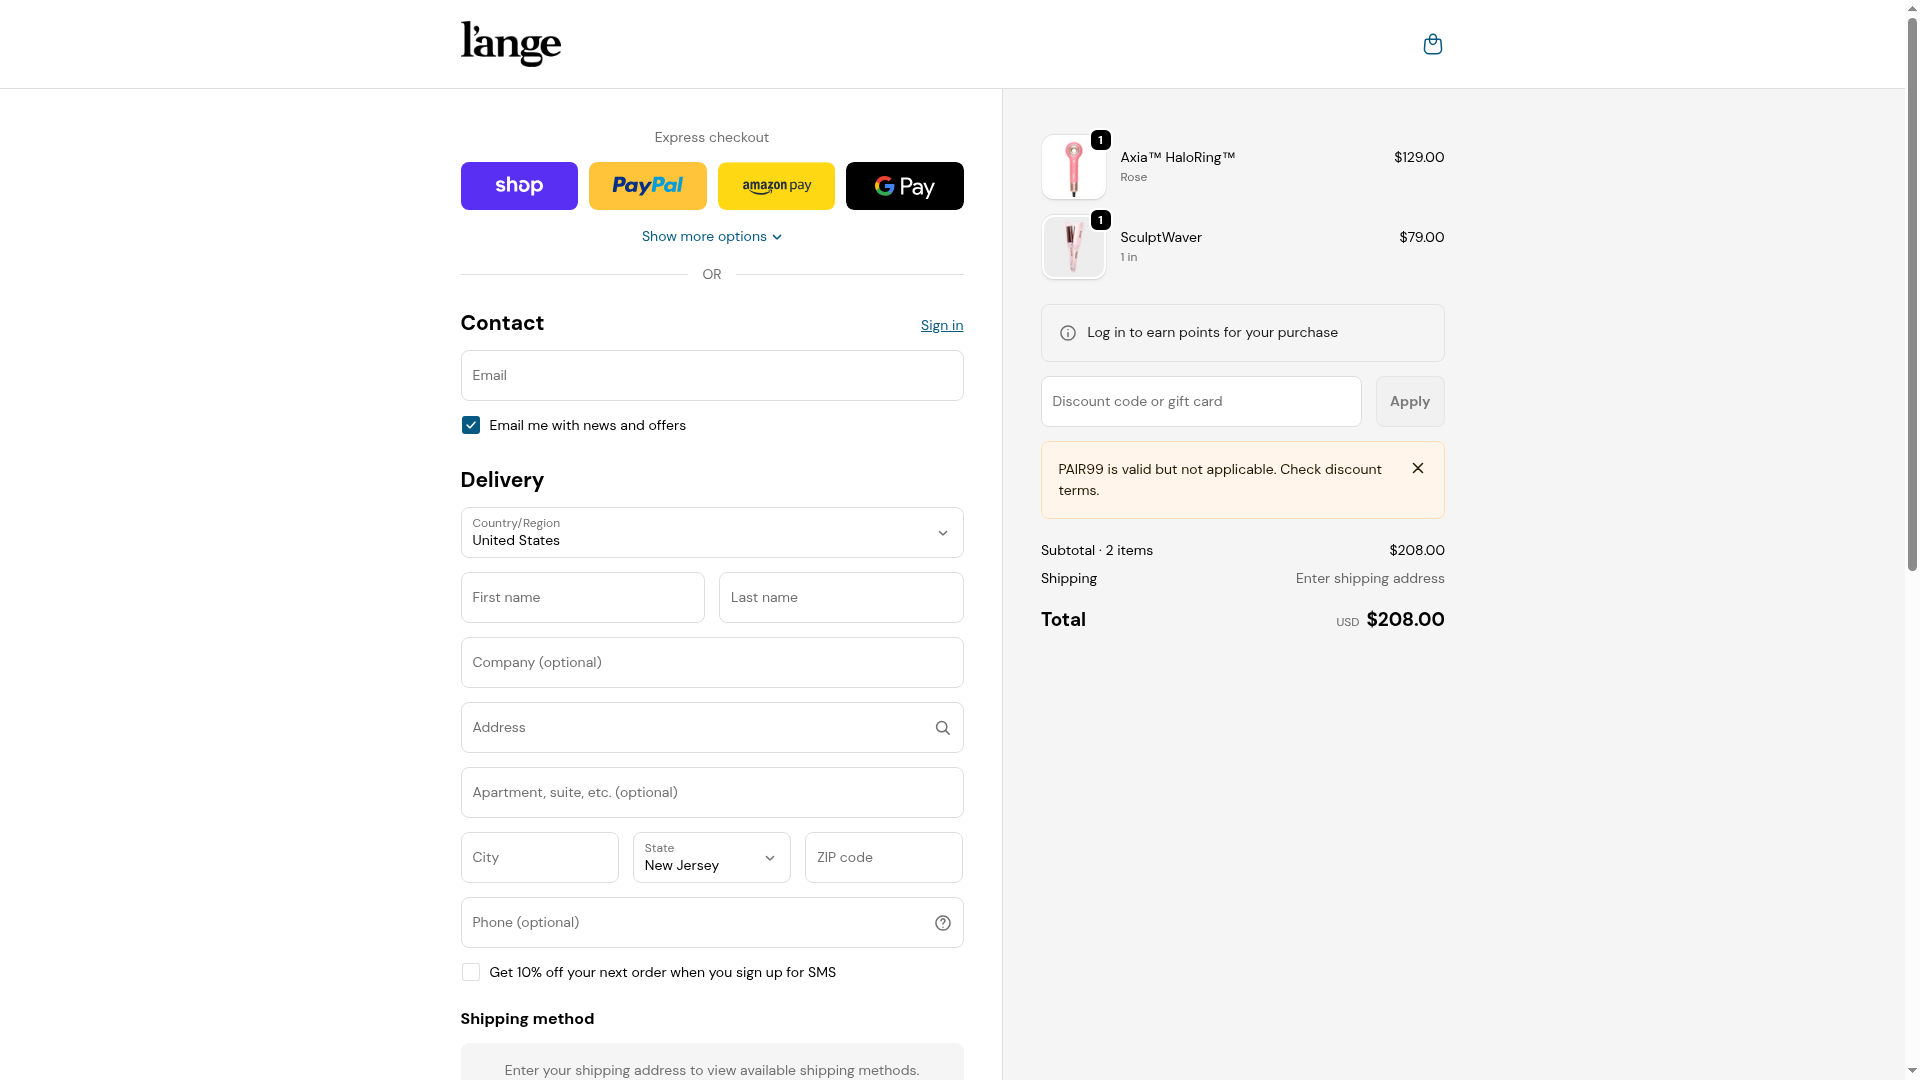Select Amazon Pay express checkout
The image size is (1920, 1080).
tap(776, 186)
